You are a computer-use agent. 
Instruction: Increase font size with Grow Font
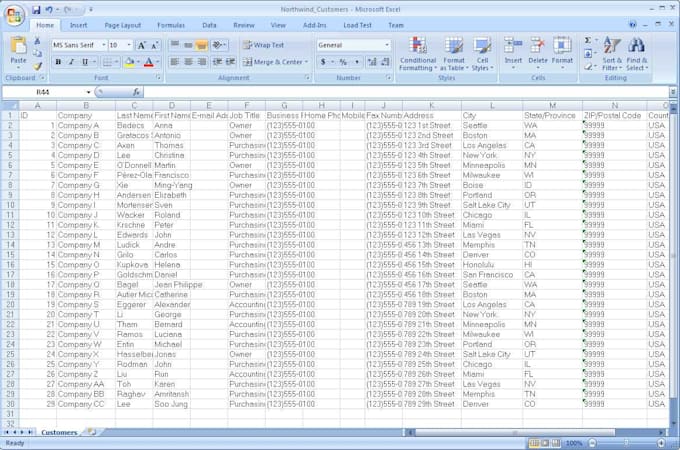coord(141,45)
